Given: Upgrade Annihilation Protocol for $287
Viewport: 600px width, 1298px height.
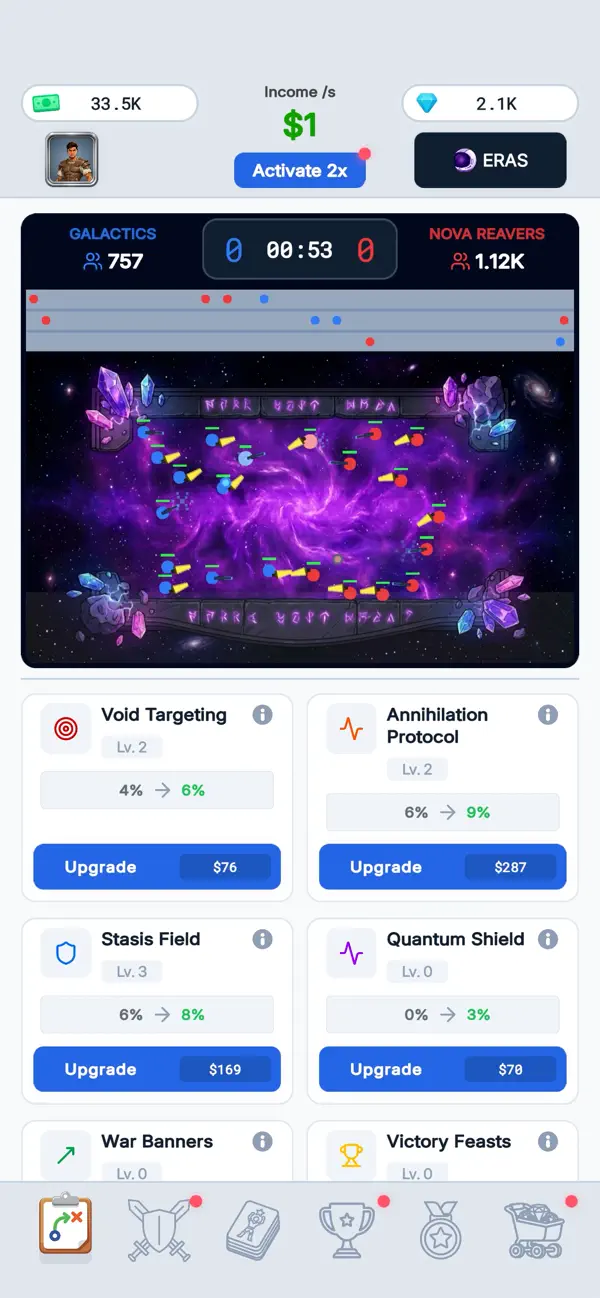Looking at the screenshot, I should click(x=443, y=867).
